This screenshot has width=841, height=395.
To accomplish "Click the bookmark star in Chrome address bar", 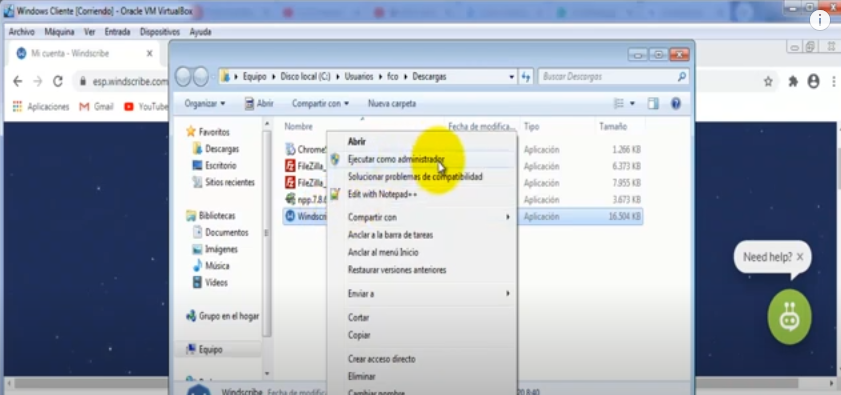I will [768, 82].
